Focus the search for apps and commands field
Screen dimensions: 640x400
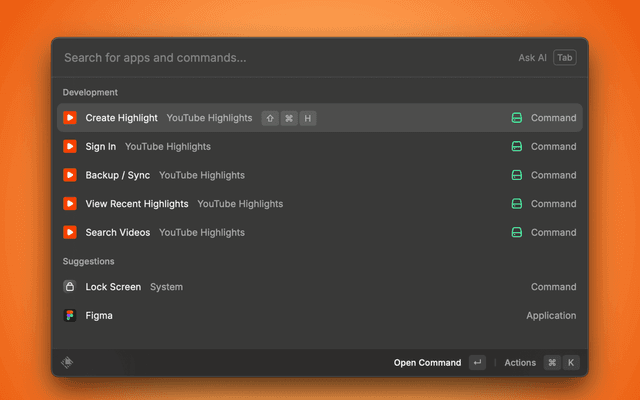click(x=280, y=58)
